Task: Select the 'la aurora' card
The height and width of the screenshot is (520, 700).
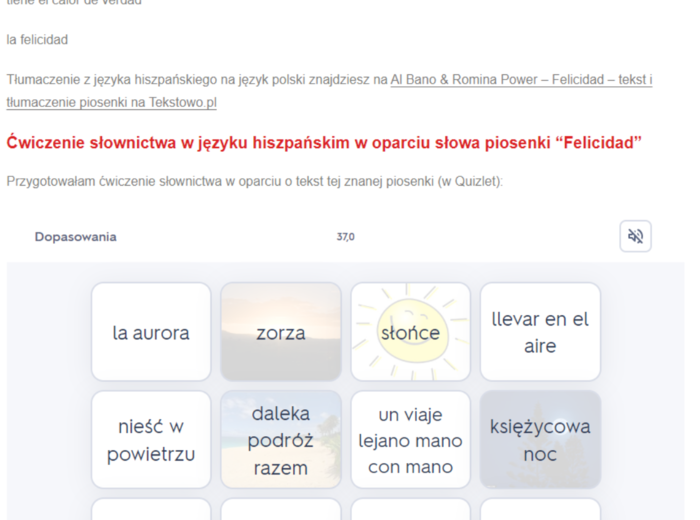Action: pyautogui.click(x=151, y=332)
